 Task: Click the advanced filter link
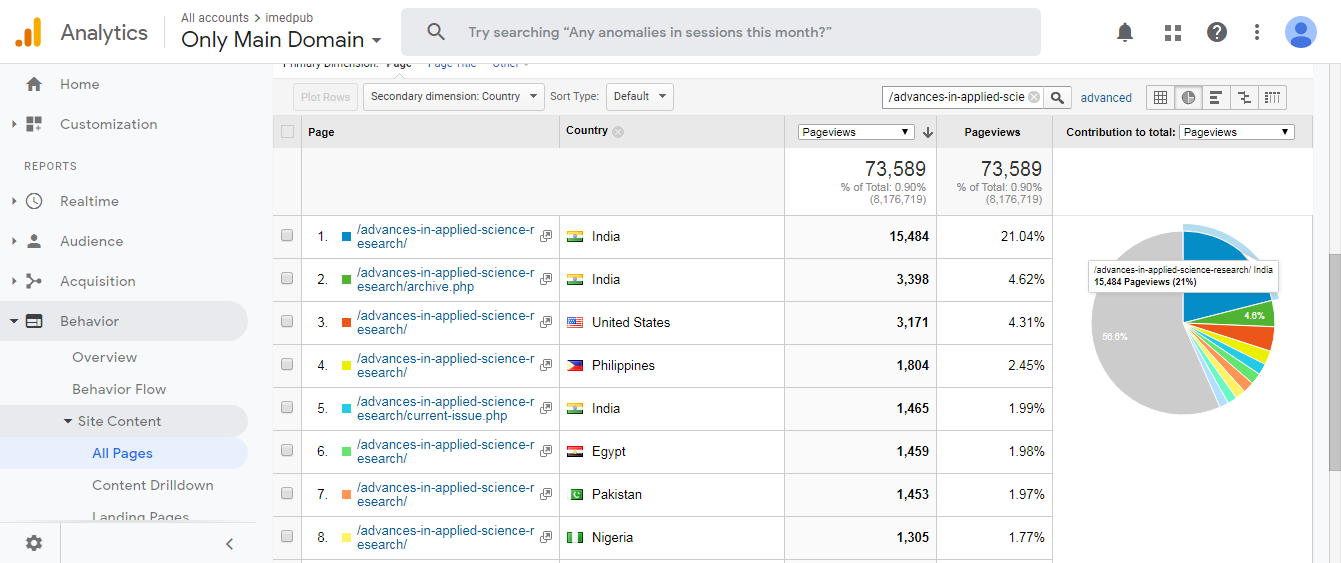pos(1106,98)
